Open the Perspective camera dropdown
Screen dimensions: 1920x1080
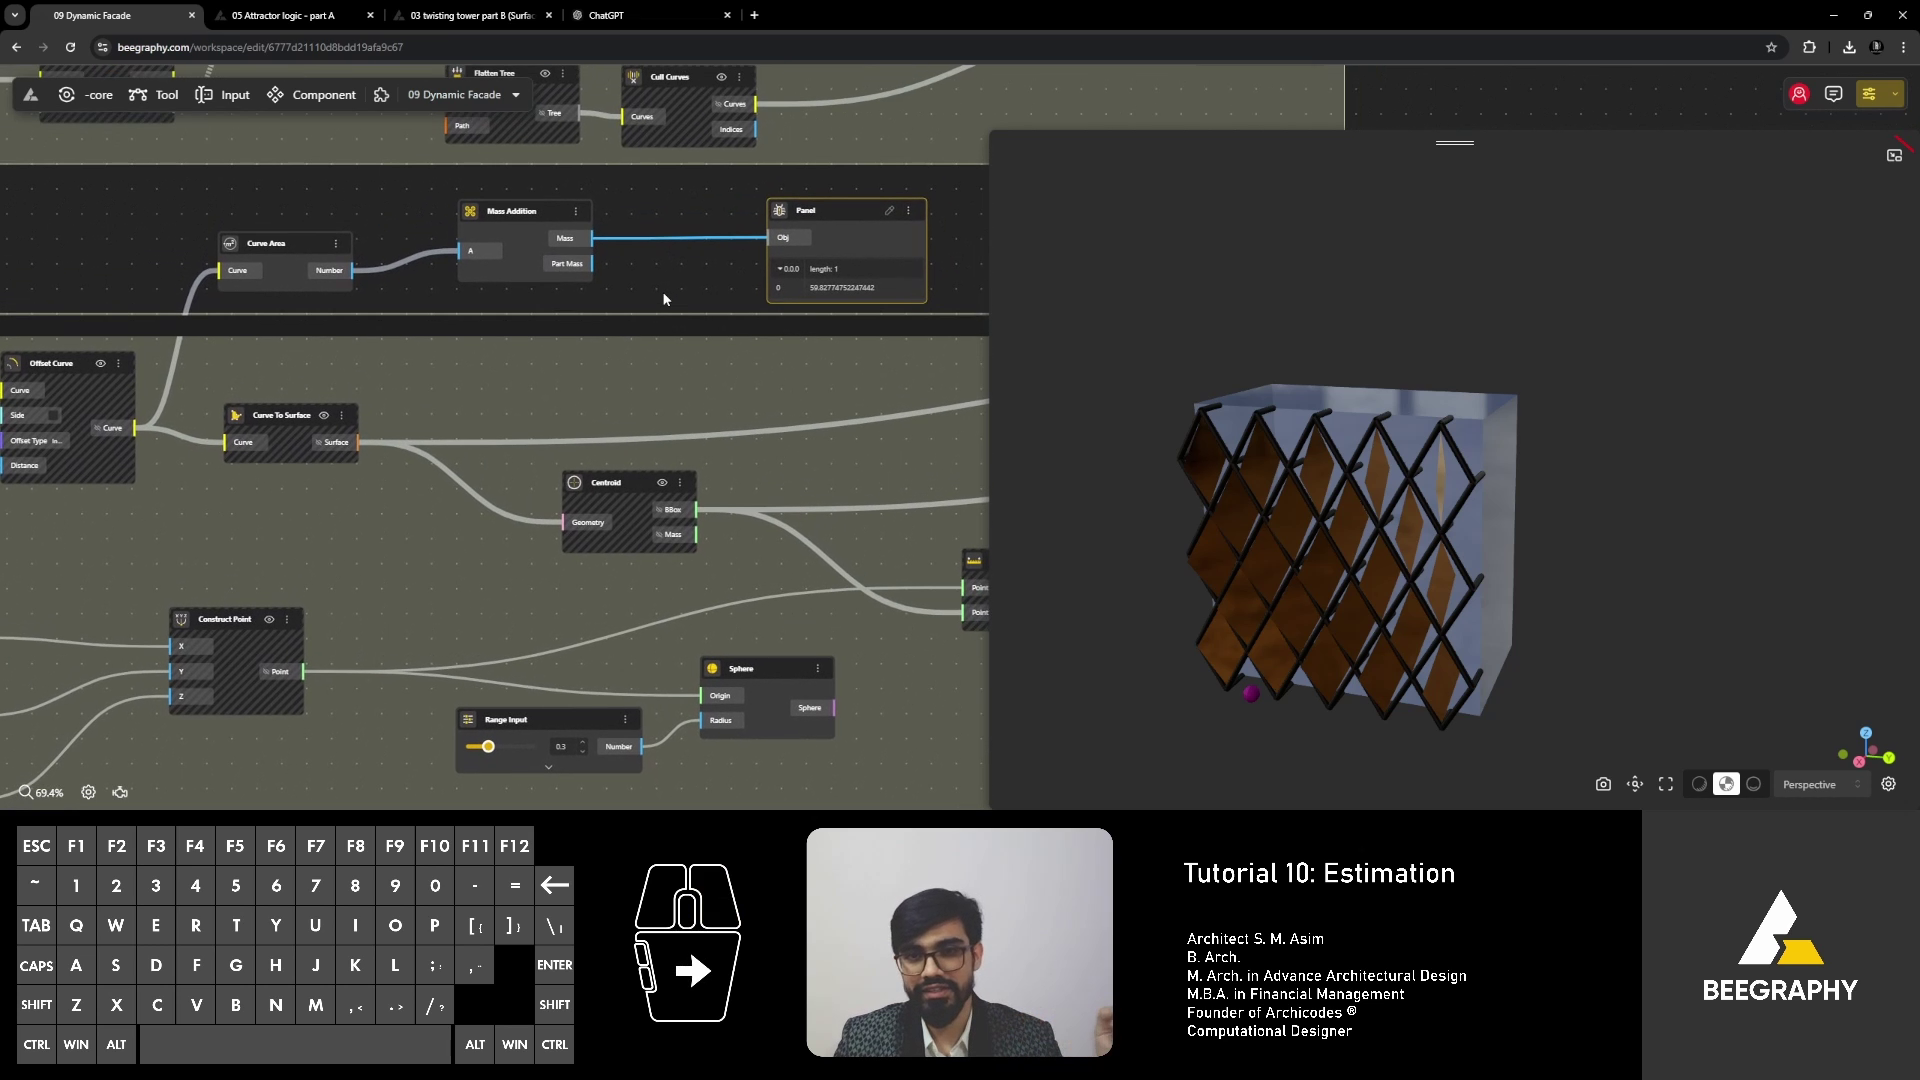click(x=1821, y=784)
